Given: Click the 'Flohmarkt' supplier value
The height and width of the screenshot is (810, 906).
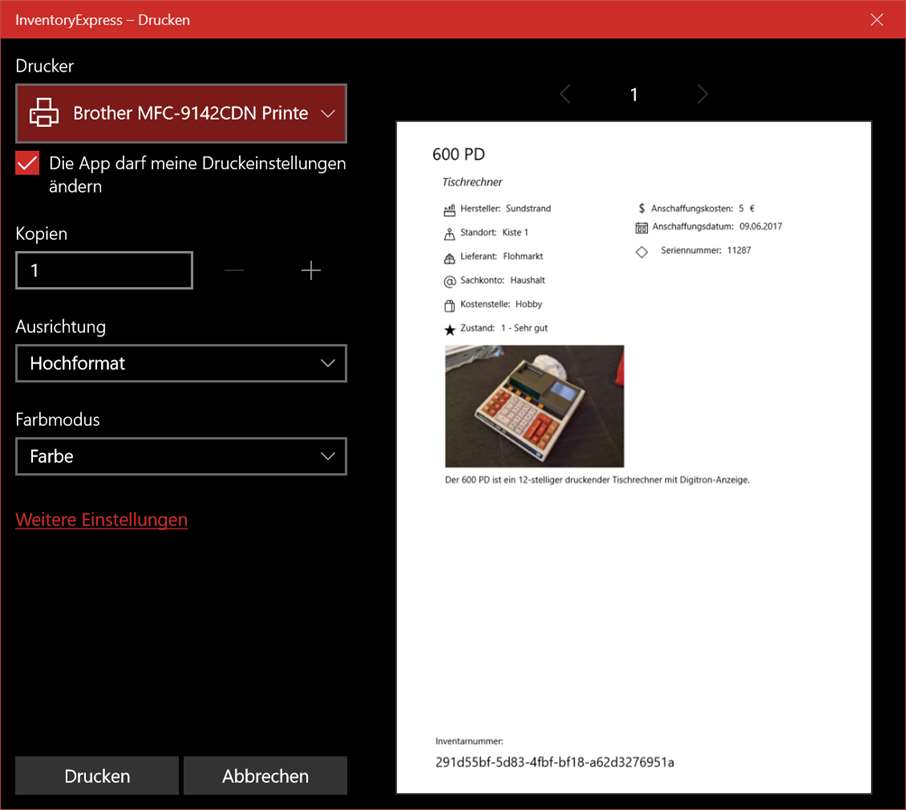Looking at the screenshot, I should [x=523, y=256].
